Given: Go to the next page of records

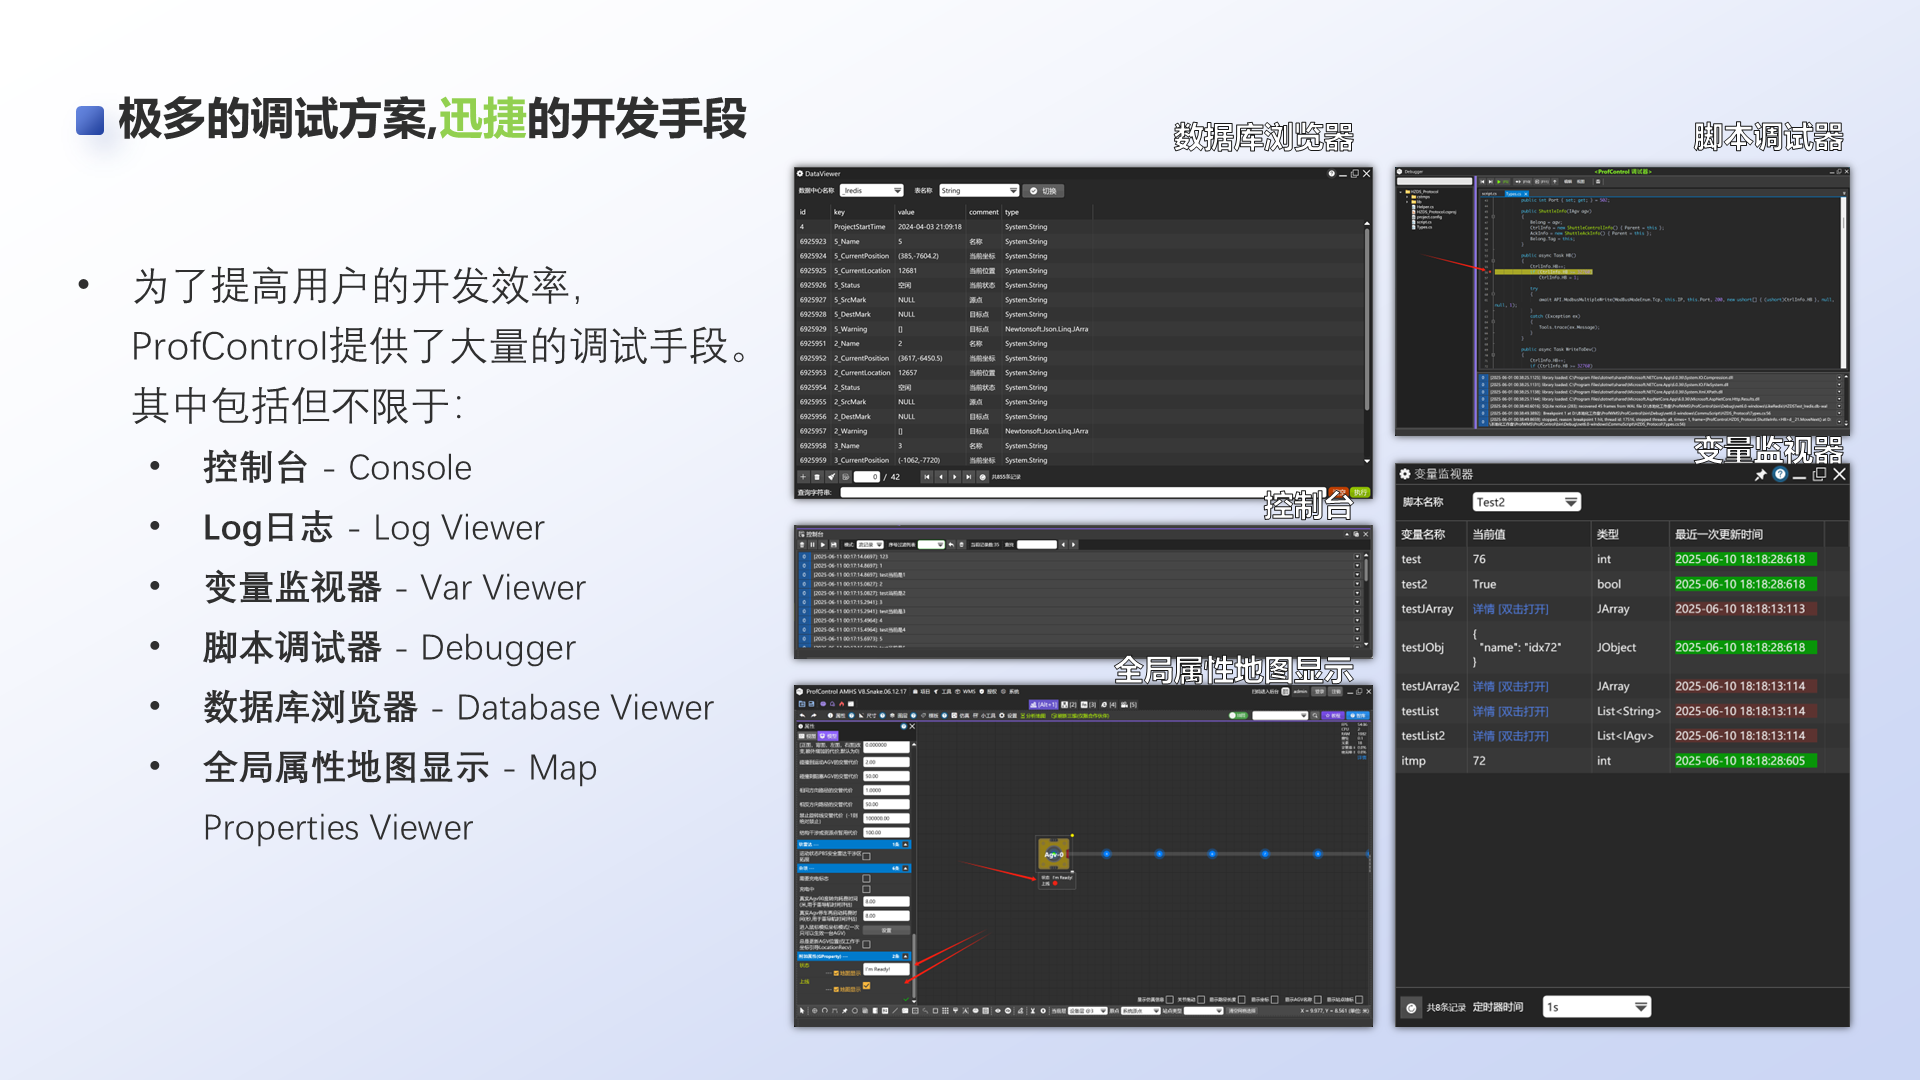Looking at the screenshot, I should pos(955,477).
